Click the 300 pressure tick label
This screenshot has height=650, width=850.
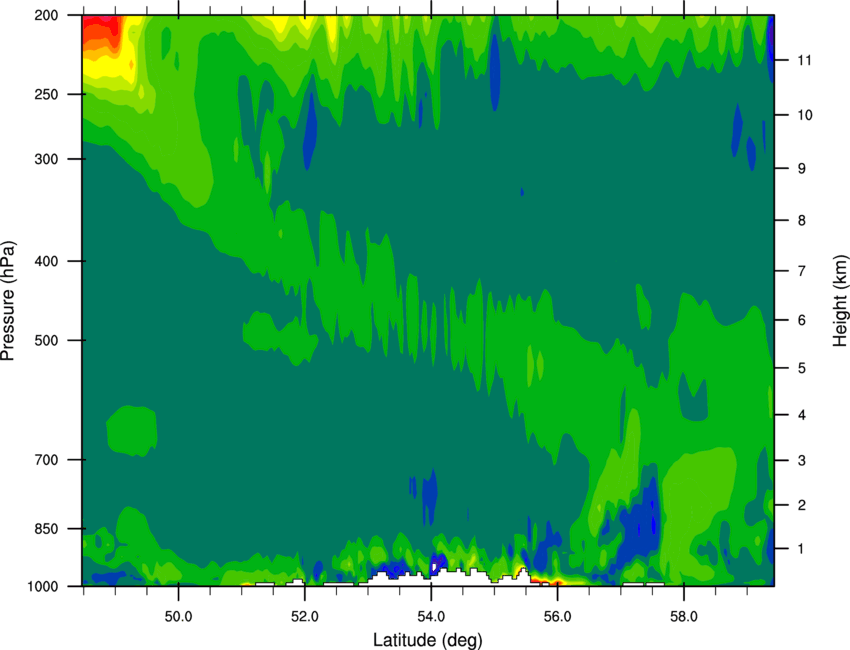(x=46, y=159)
